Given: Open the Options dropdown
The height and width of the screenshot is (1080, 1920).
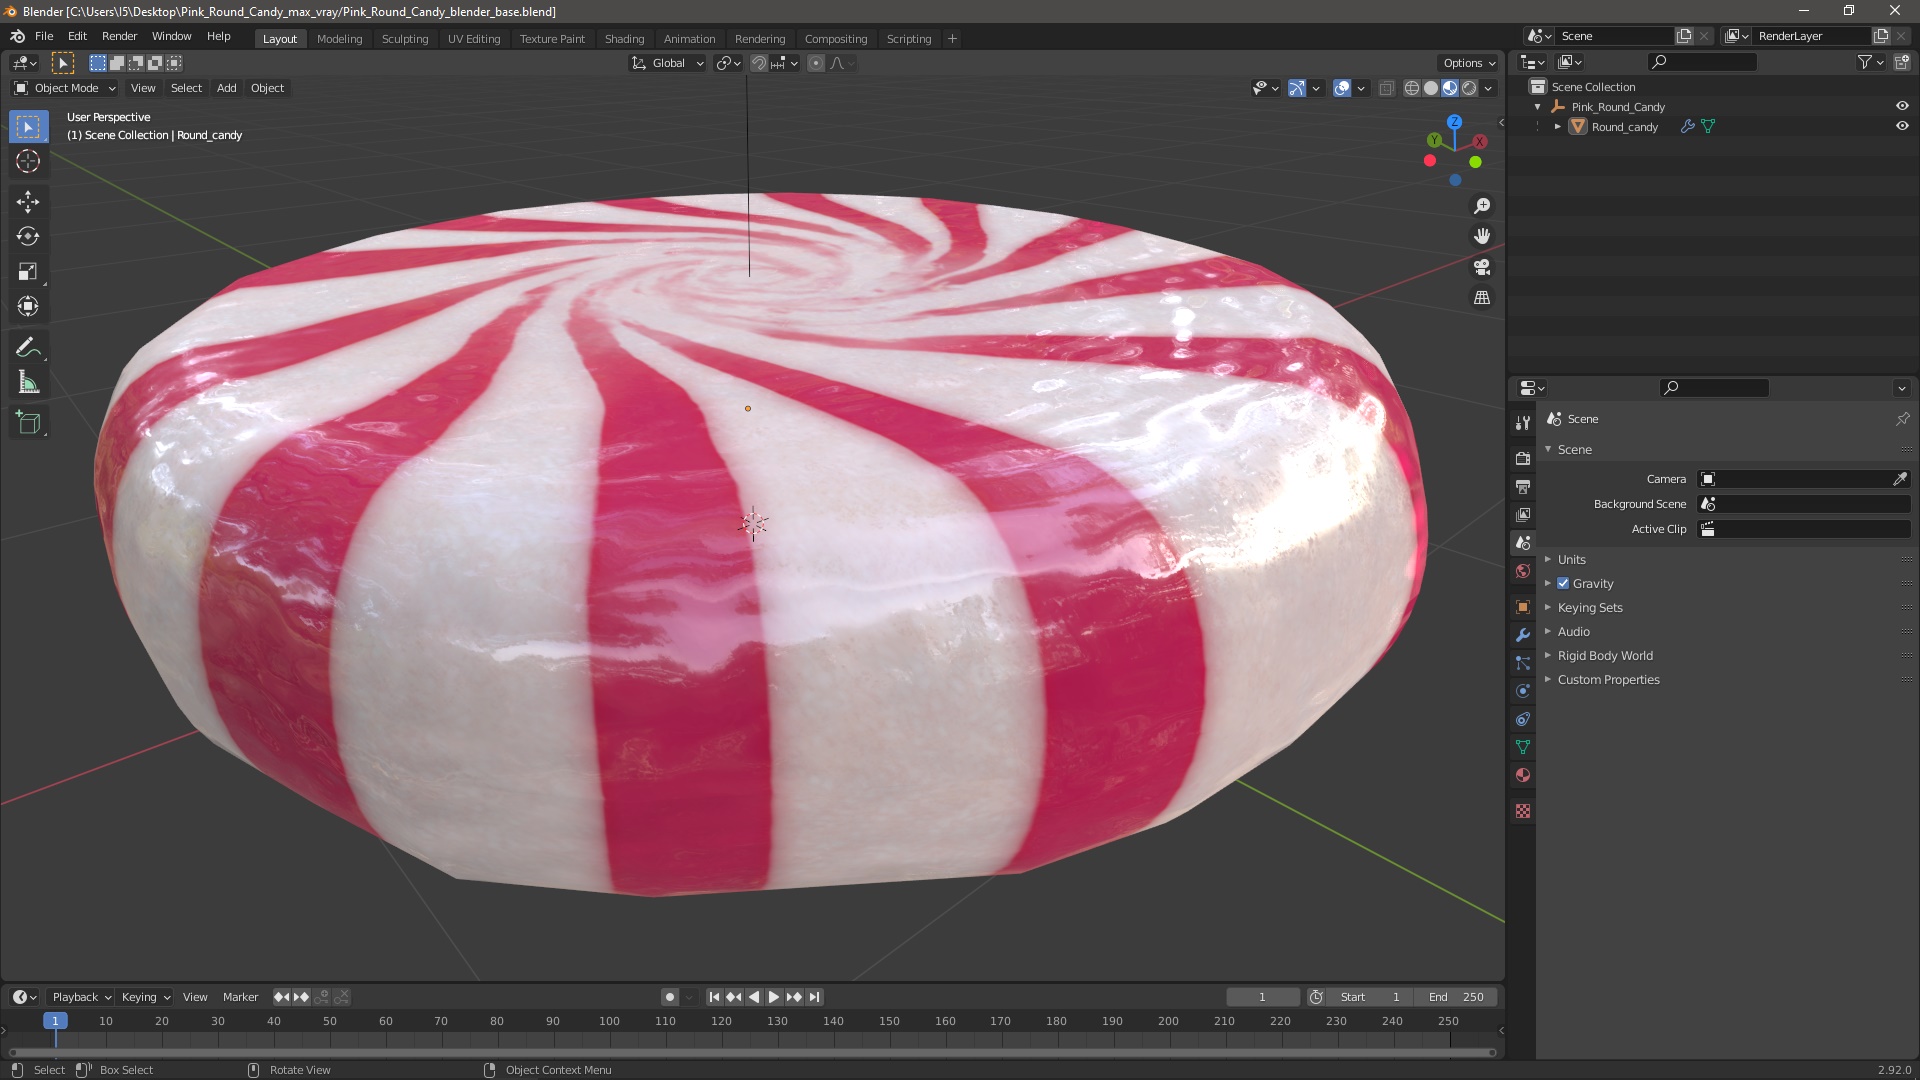Looking at the screenshot, I should tap(1469, 63).
